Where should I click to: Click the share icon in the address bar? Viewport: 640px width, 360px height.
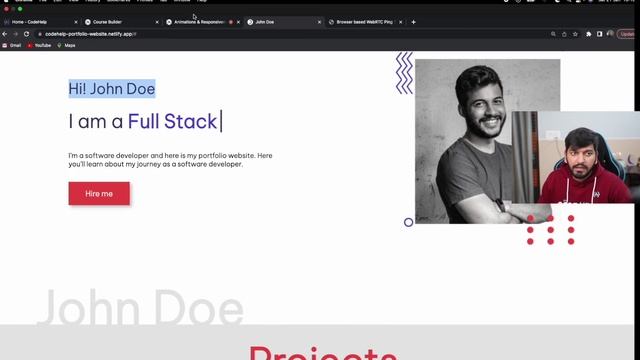click(564, 34)
